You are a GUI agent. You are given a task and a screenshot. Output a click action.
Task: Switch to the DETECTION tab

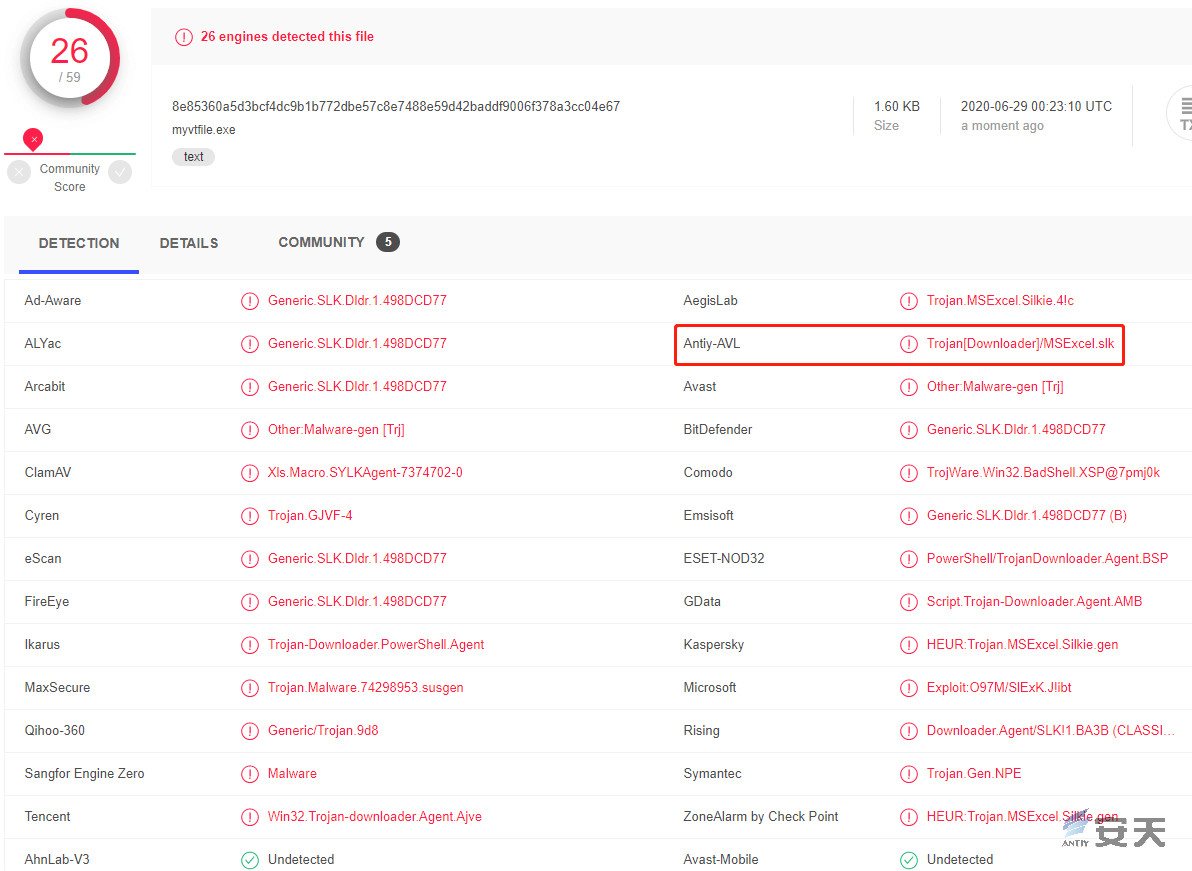[x=79, y=243]
